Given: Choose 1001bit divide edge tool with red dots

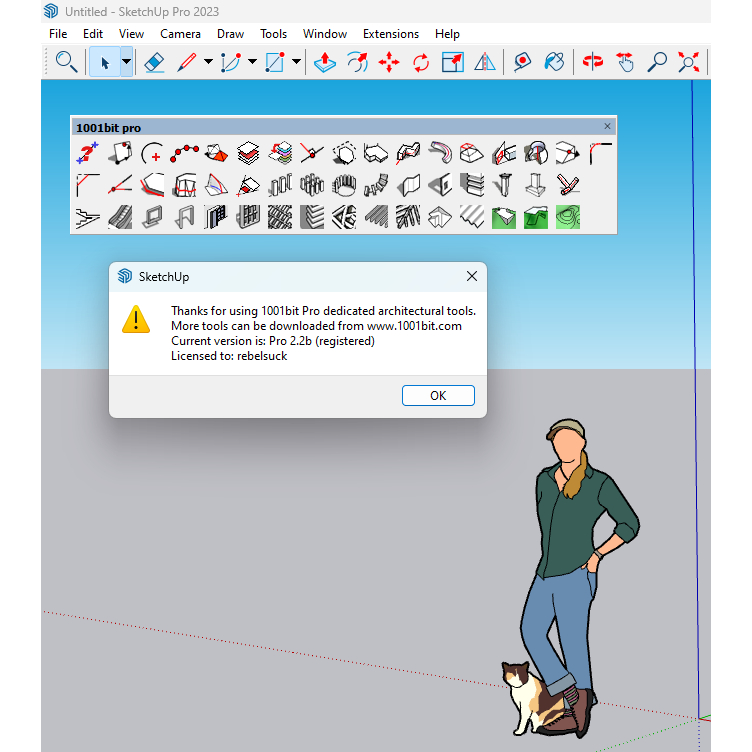Looking at the screenshot, I should tap(184, 153).
